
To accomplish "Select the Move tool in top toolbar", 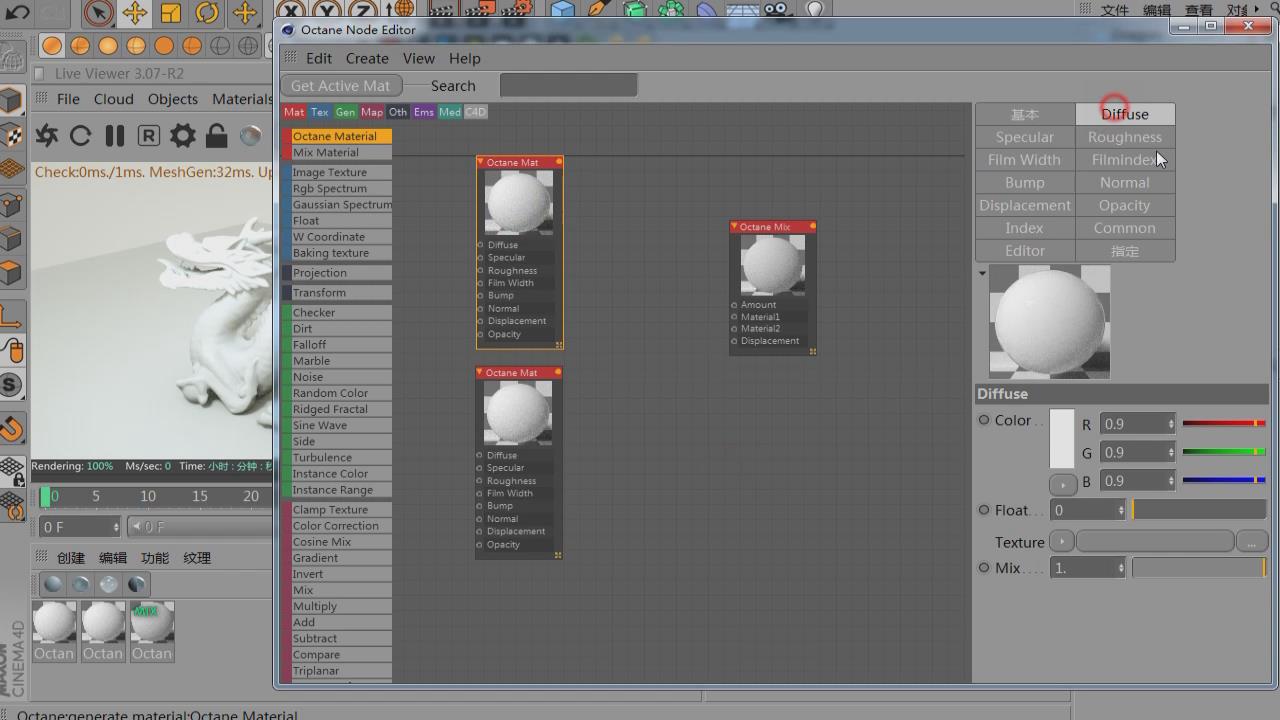I will (x=135, y=13).
